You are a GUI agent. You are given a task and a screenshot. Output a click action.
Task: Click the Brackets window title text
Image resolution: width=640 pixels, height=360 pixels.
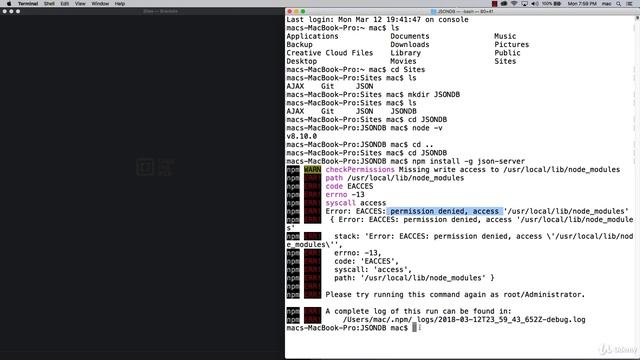[160, 11]
